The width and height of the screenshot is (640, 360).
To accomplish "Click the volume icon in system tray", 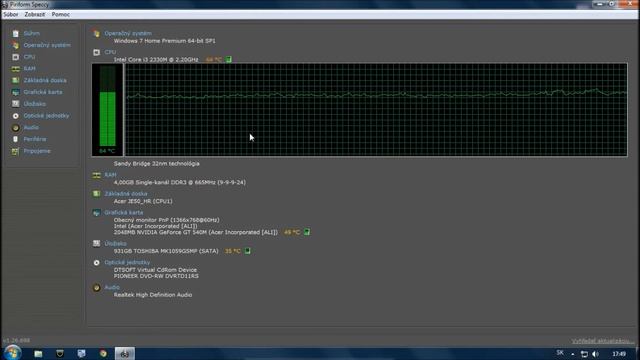I will [596, 354].
